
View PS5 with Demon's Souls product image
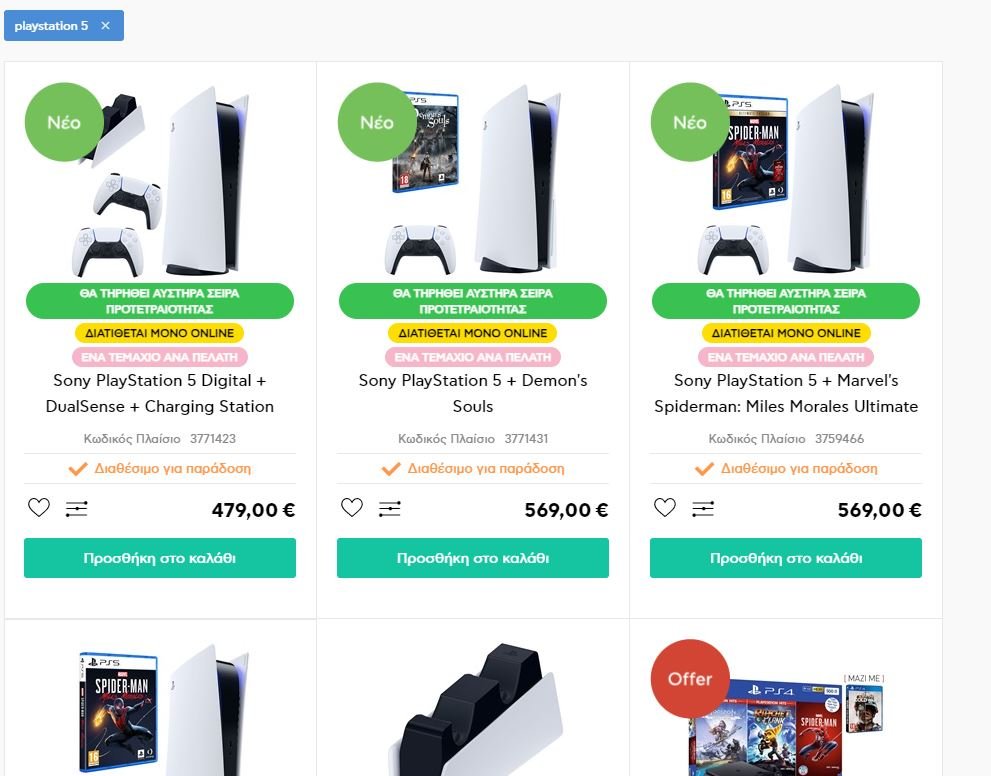pos(473,180)
